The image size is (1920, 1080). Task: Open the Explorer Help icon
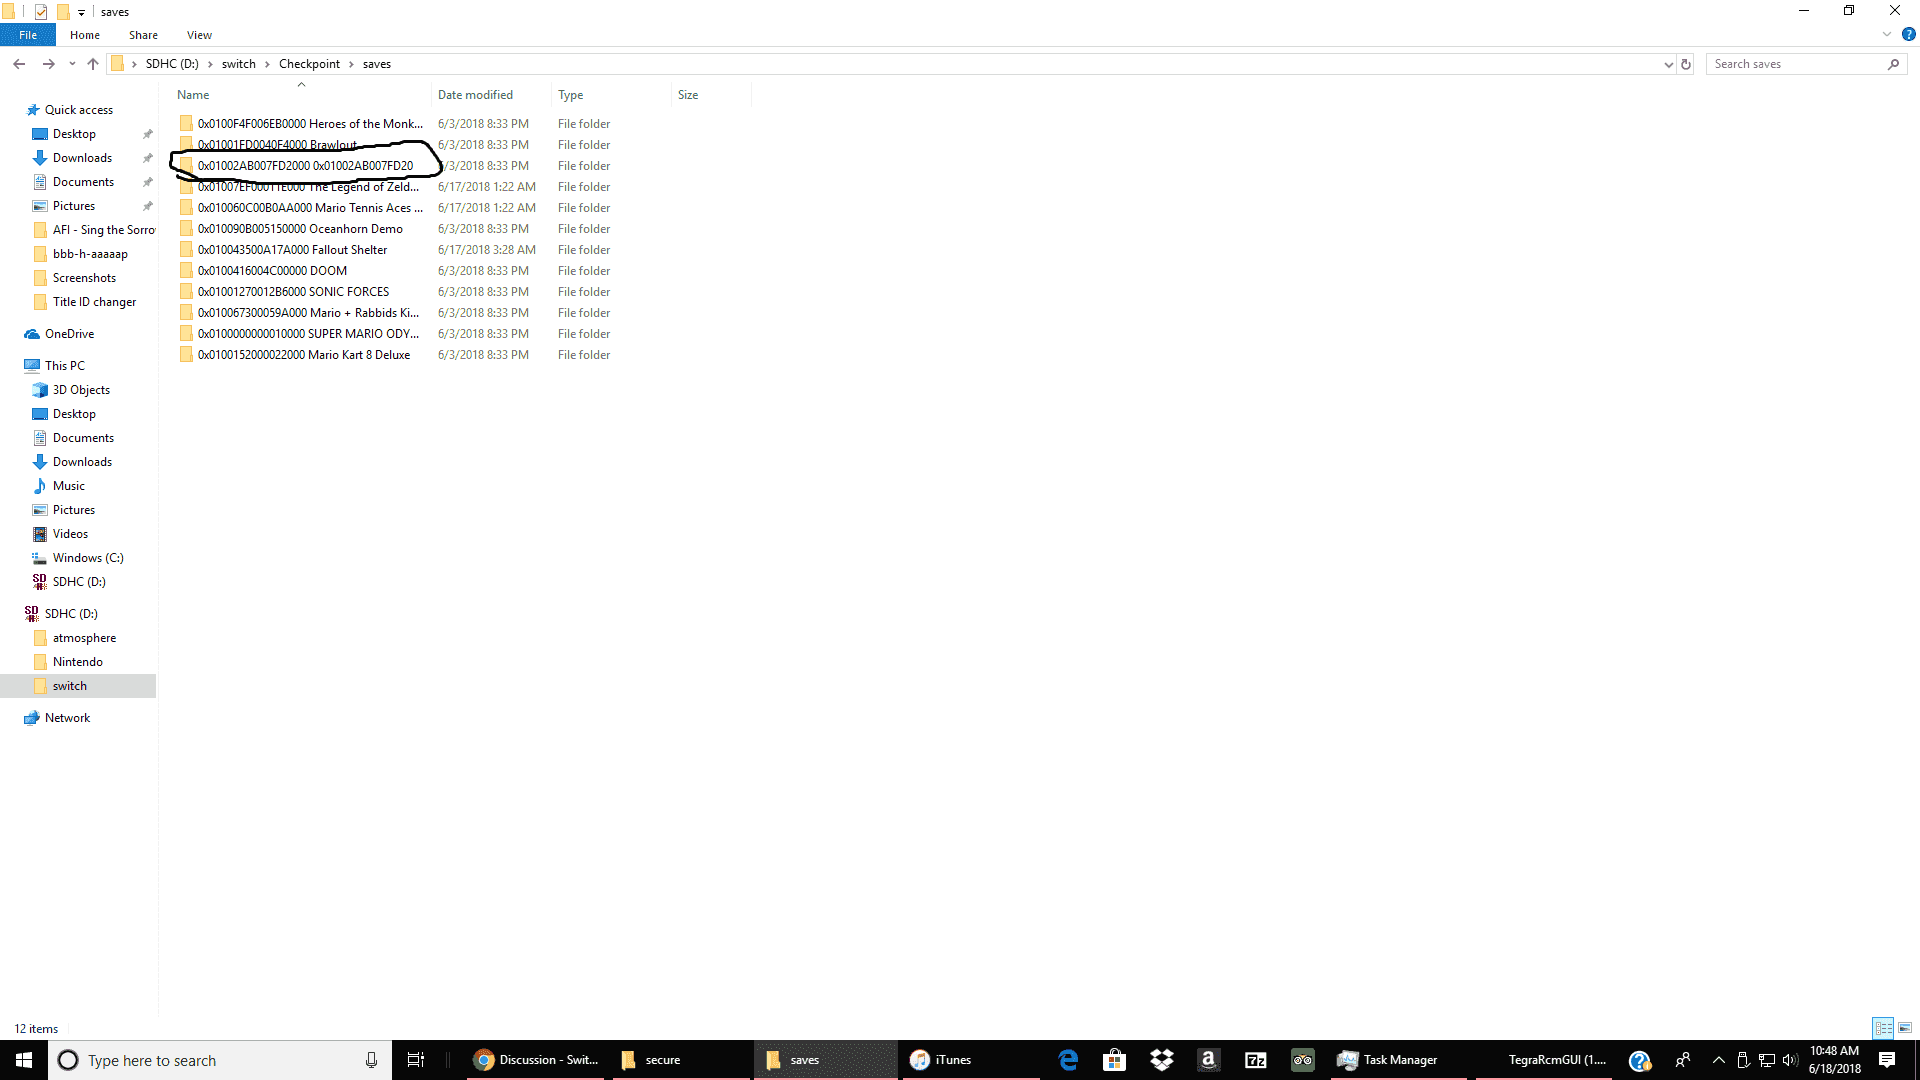pos(1908,34)
